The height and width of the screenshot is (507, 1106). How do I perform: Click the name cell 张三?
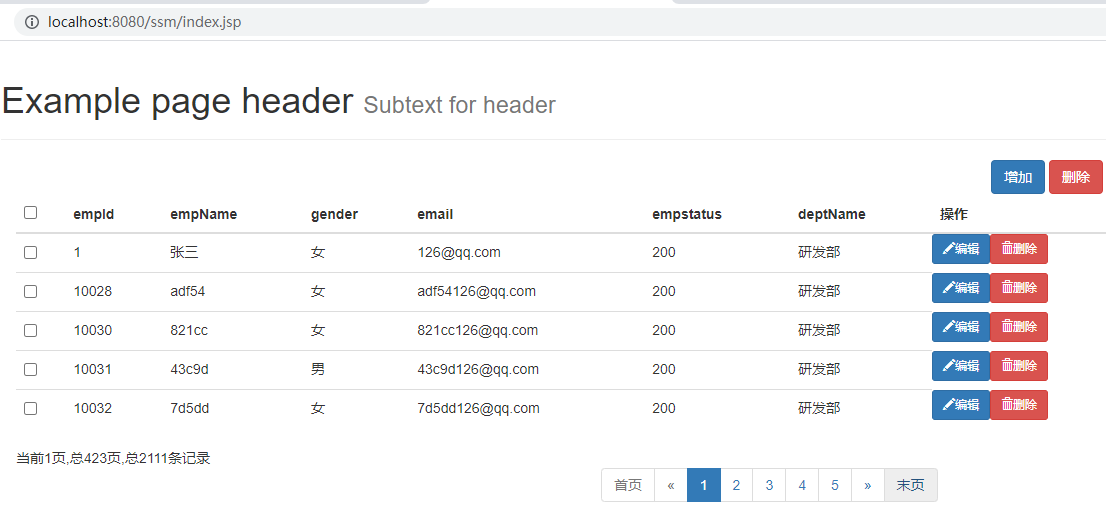(184, 252)
